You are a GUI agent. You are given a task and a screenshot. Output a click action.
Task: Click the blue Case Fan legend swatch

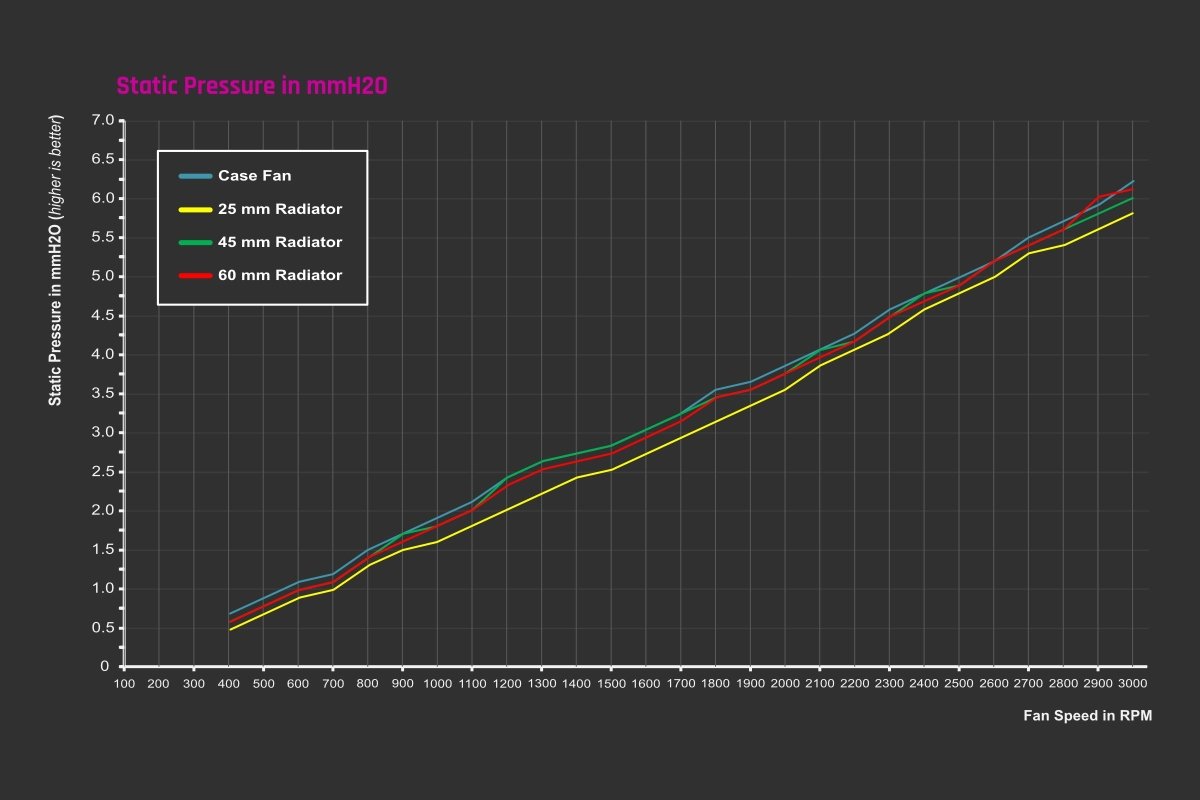[x=196, y=176]
